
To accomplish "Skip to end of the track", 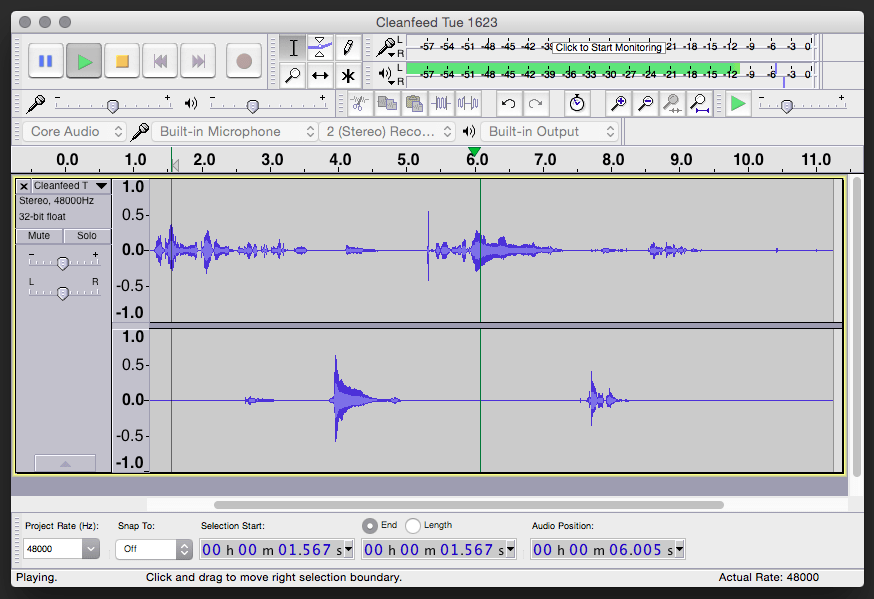I will point(198,61).
